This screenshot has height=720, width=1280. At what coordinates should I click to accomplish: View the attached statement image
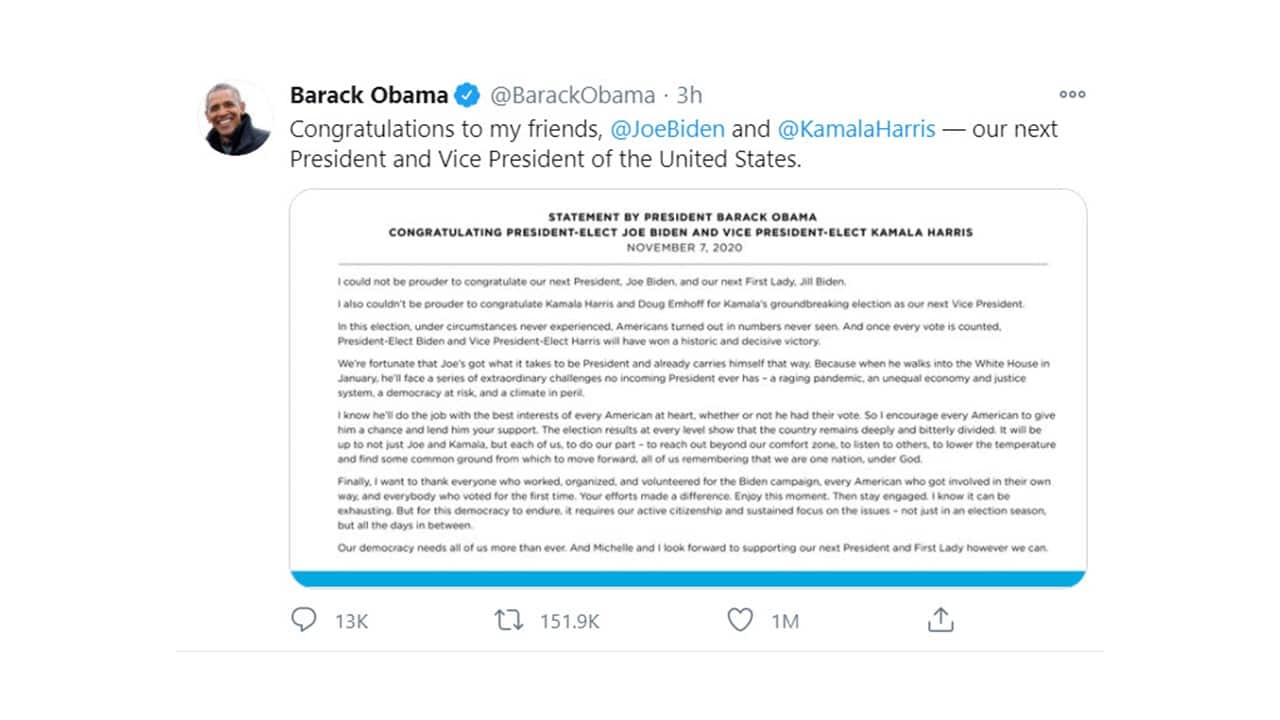point(687,390)
